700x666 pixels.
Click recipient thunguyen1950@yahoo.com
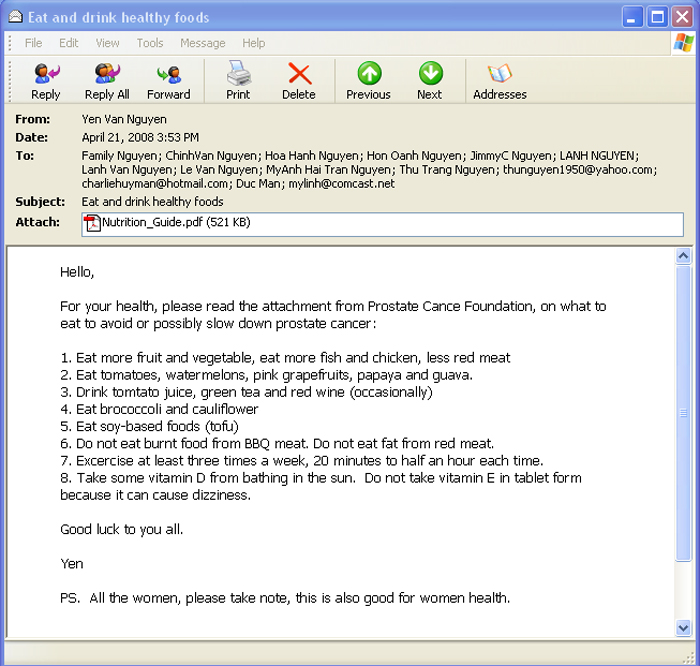578,170
